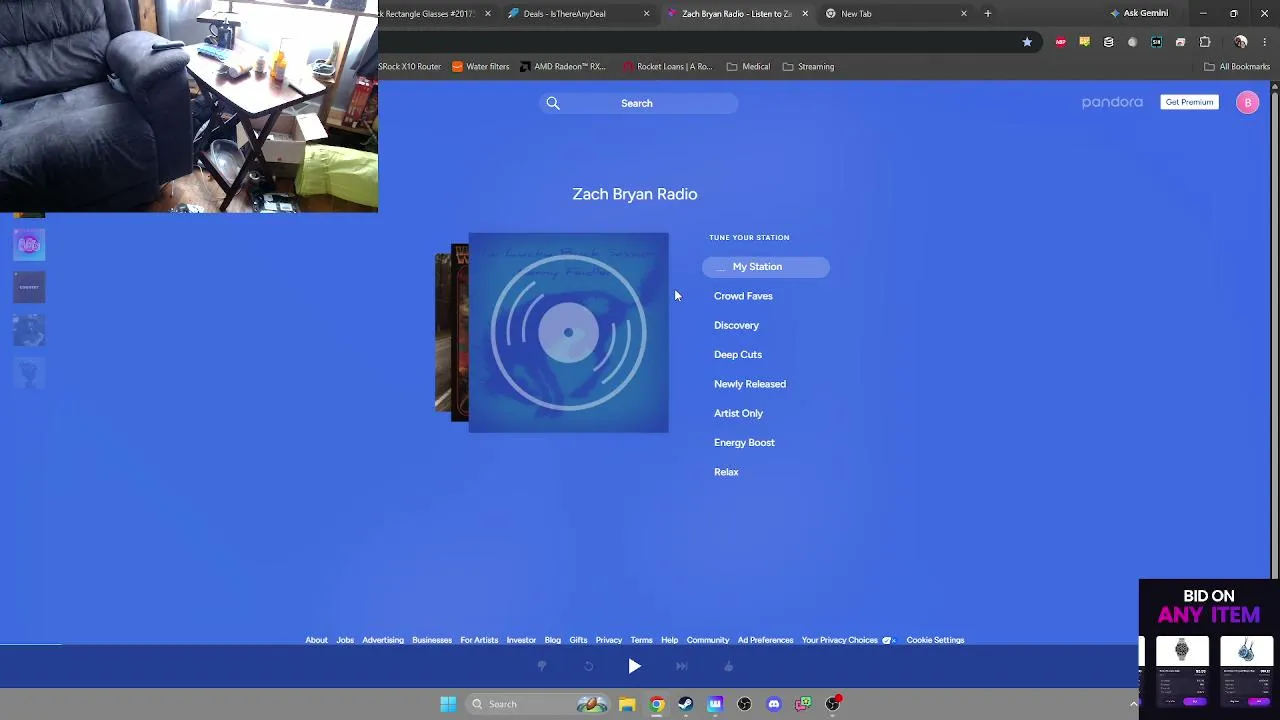Screen dimensions: 1280x720
Task: Open Your Privacy Choices link
Action: [x=847, y=640]
